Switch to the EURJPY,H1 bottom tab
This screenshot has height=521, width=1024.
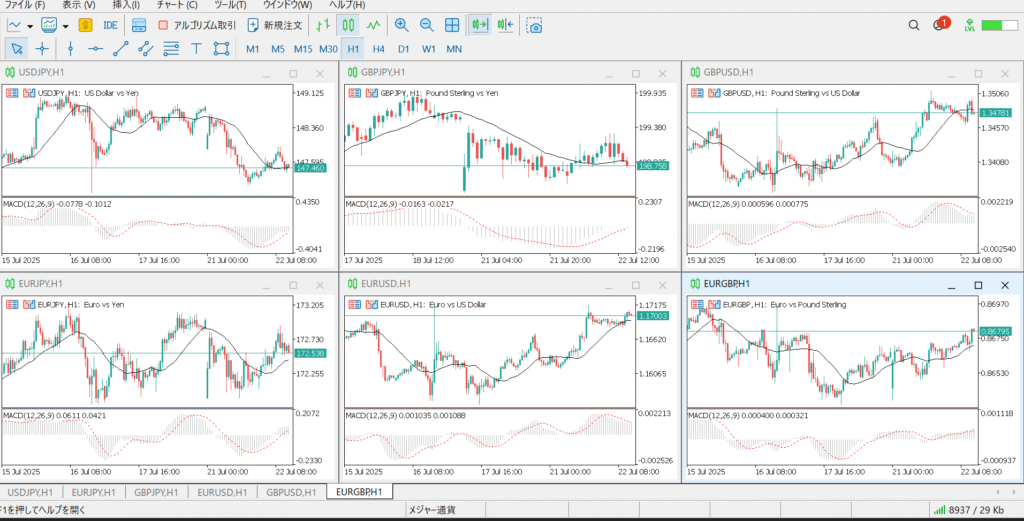94,492
